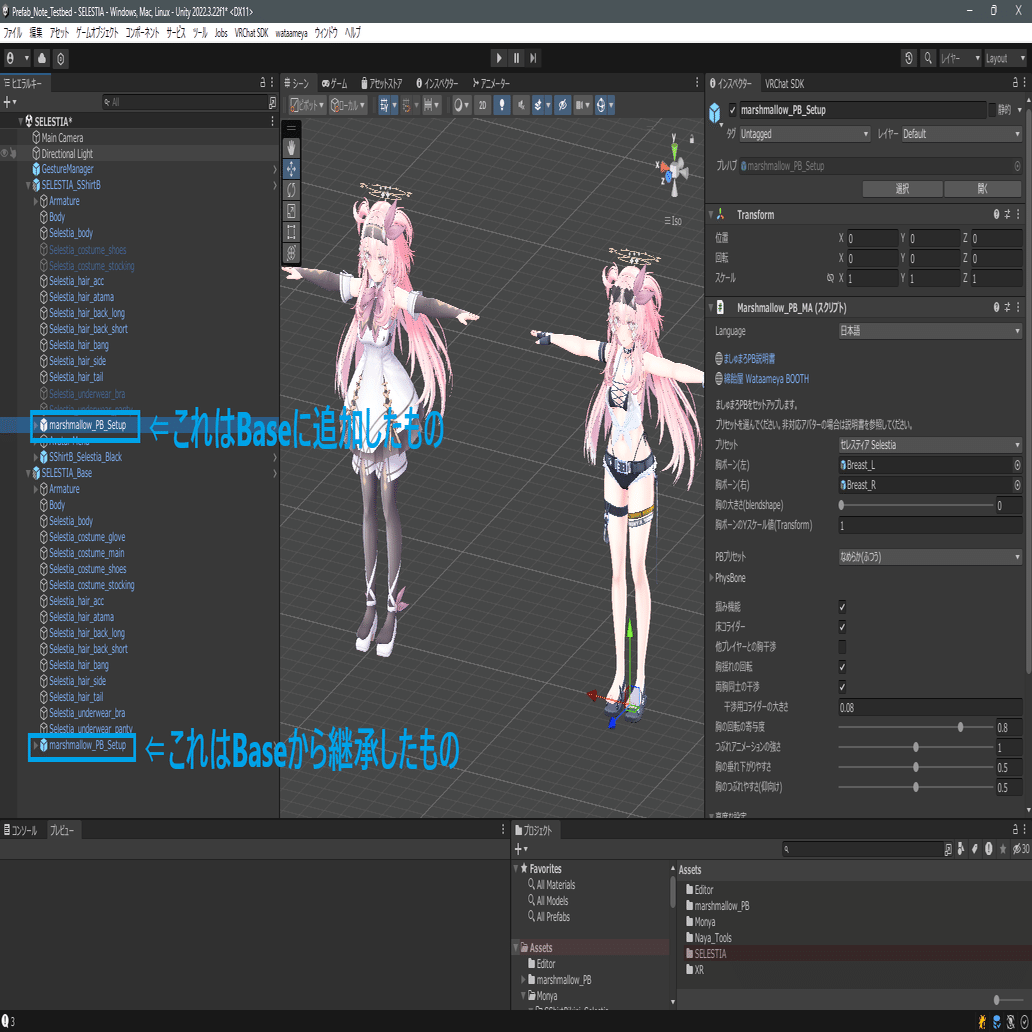This screenshot has height=1032, width=1032.
Task: Click the play button
Action: 499,59
